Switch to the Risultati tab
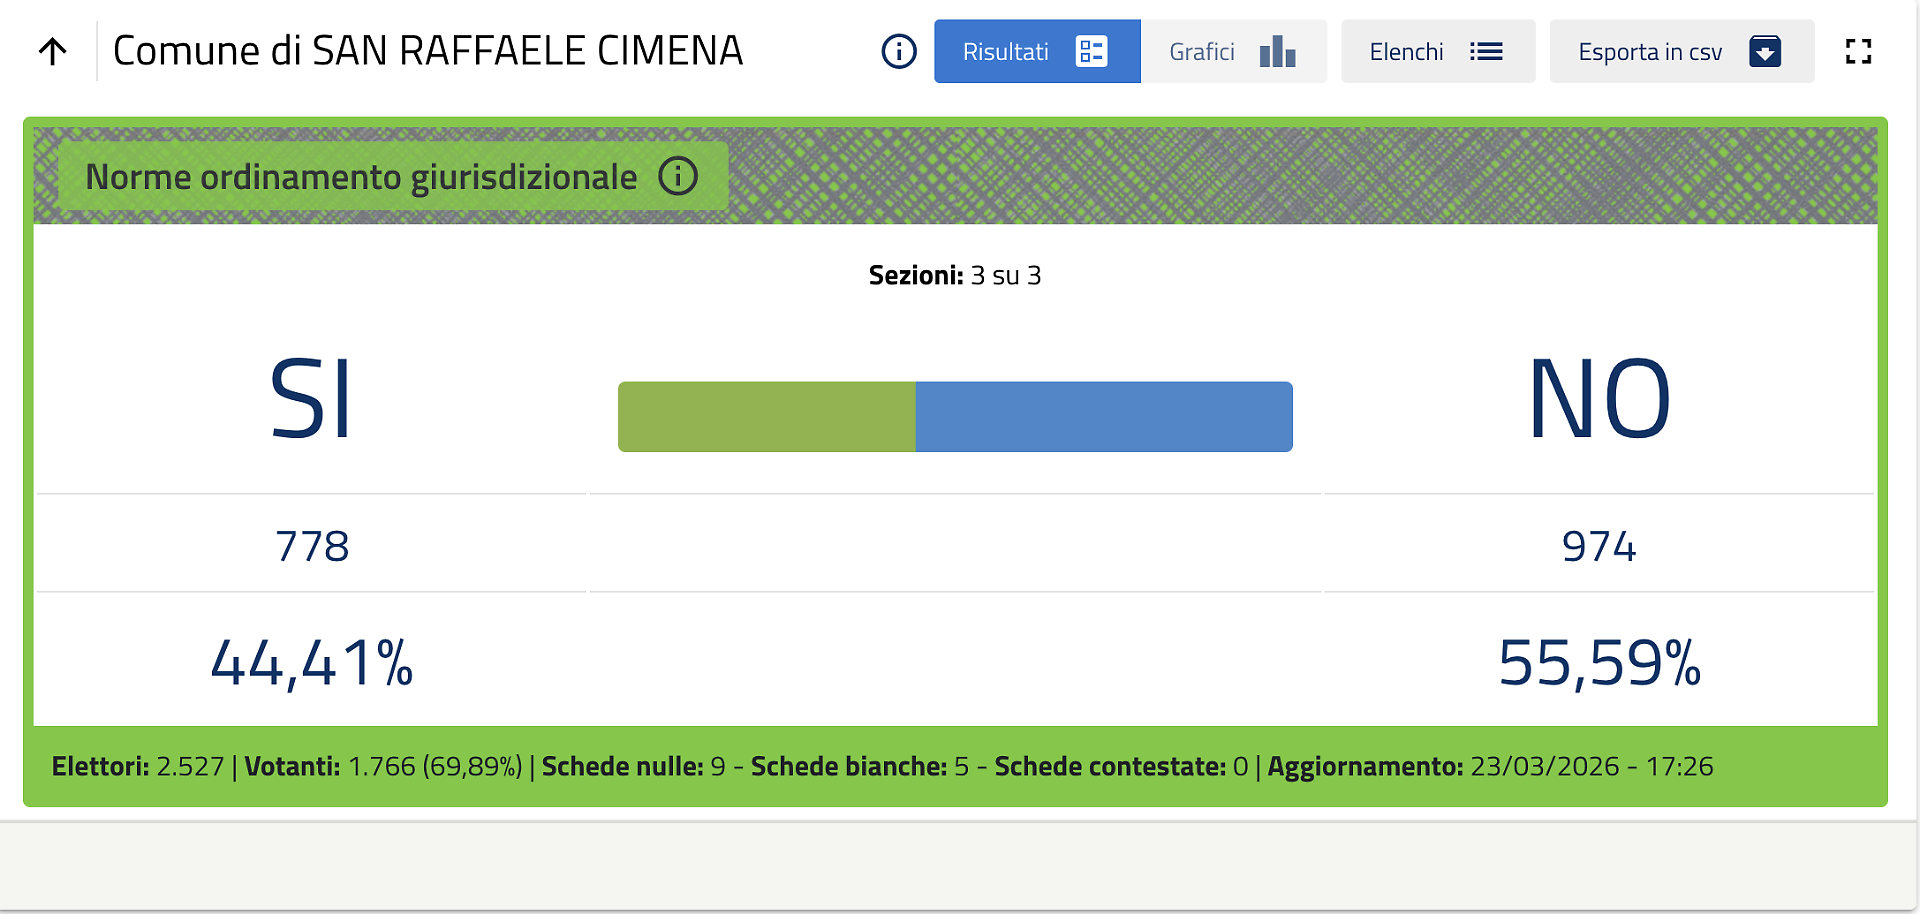This screenshot has width=1920, height=914. tap(1006, 52)
